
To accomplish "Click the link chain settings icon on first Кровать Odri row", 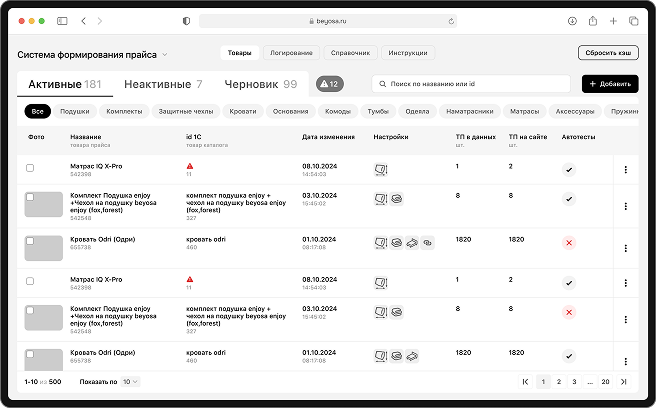I will (427, 243).
